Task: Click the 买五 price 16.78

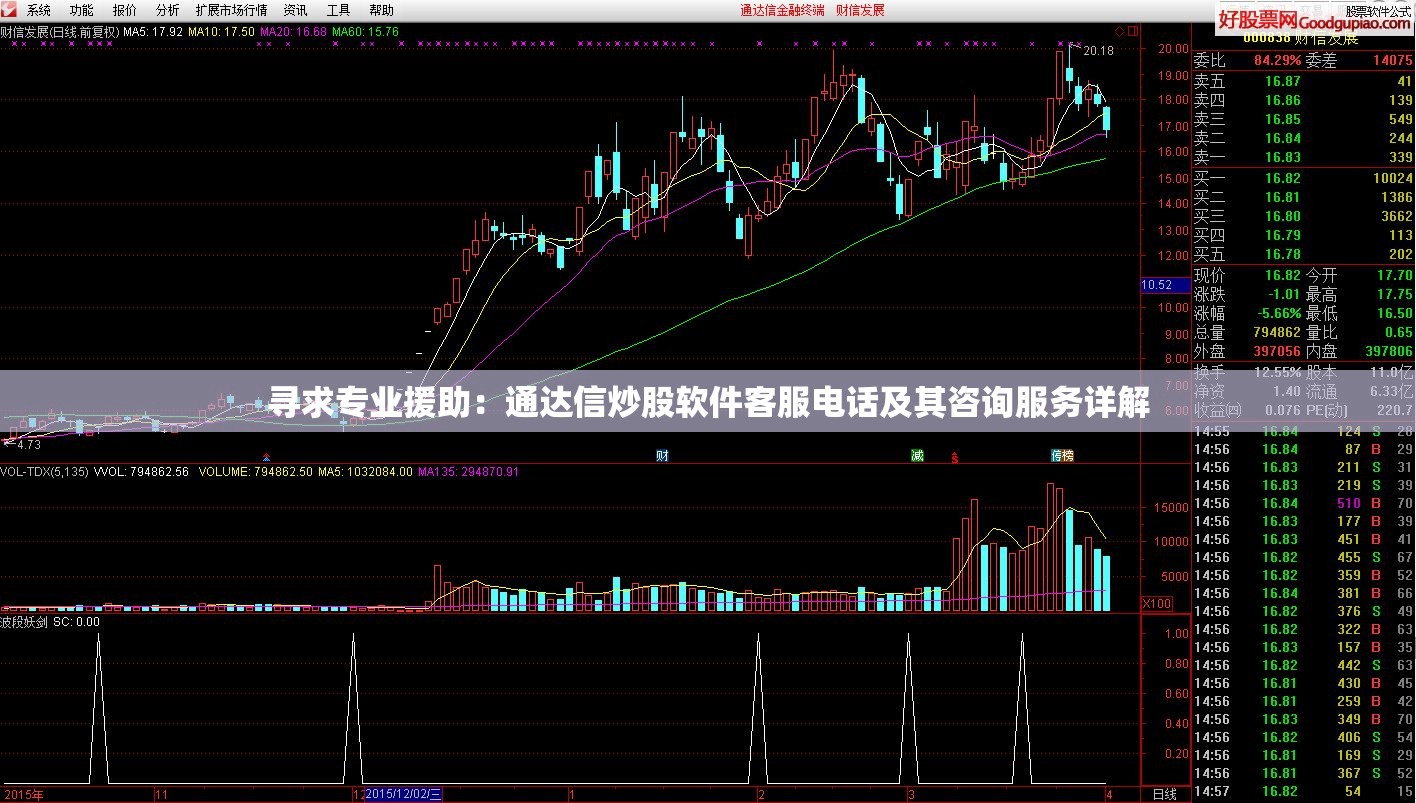Action: pos(1282,255)
